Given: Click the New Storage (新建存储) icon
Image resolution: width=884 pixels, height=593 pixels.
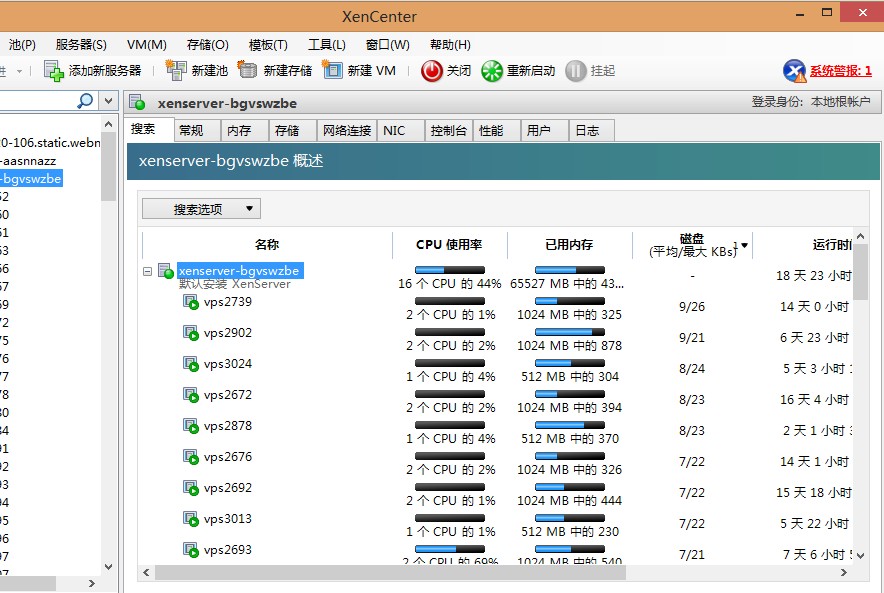Looking at the screenshot, I should pyautogui.click(x=247, y=70).
